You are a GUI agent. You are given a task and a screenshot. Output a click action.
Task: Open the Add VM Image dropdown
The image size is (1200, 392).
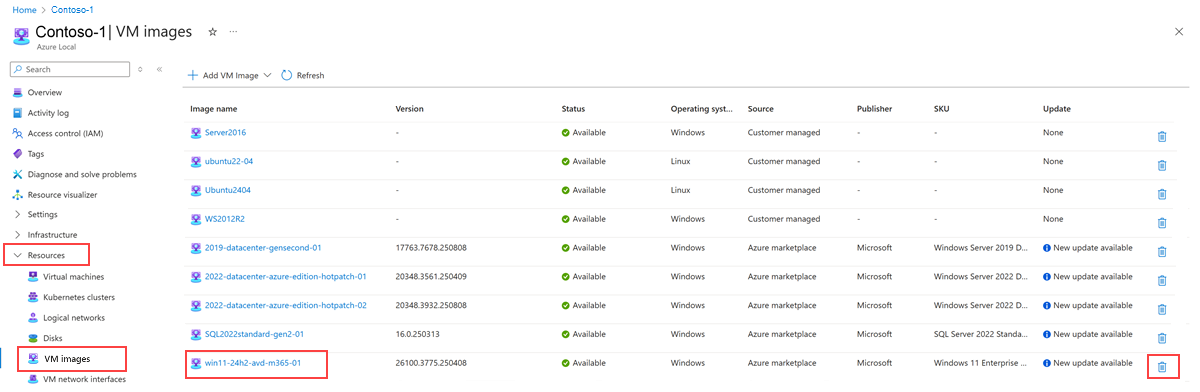pos(229,75)
